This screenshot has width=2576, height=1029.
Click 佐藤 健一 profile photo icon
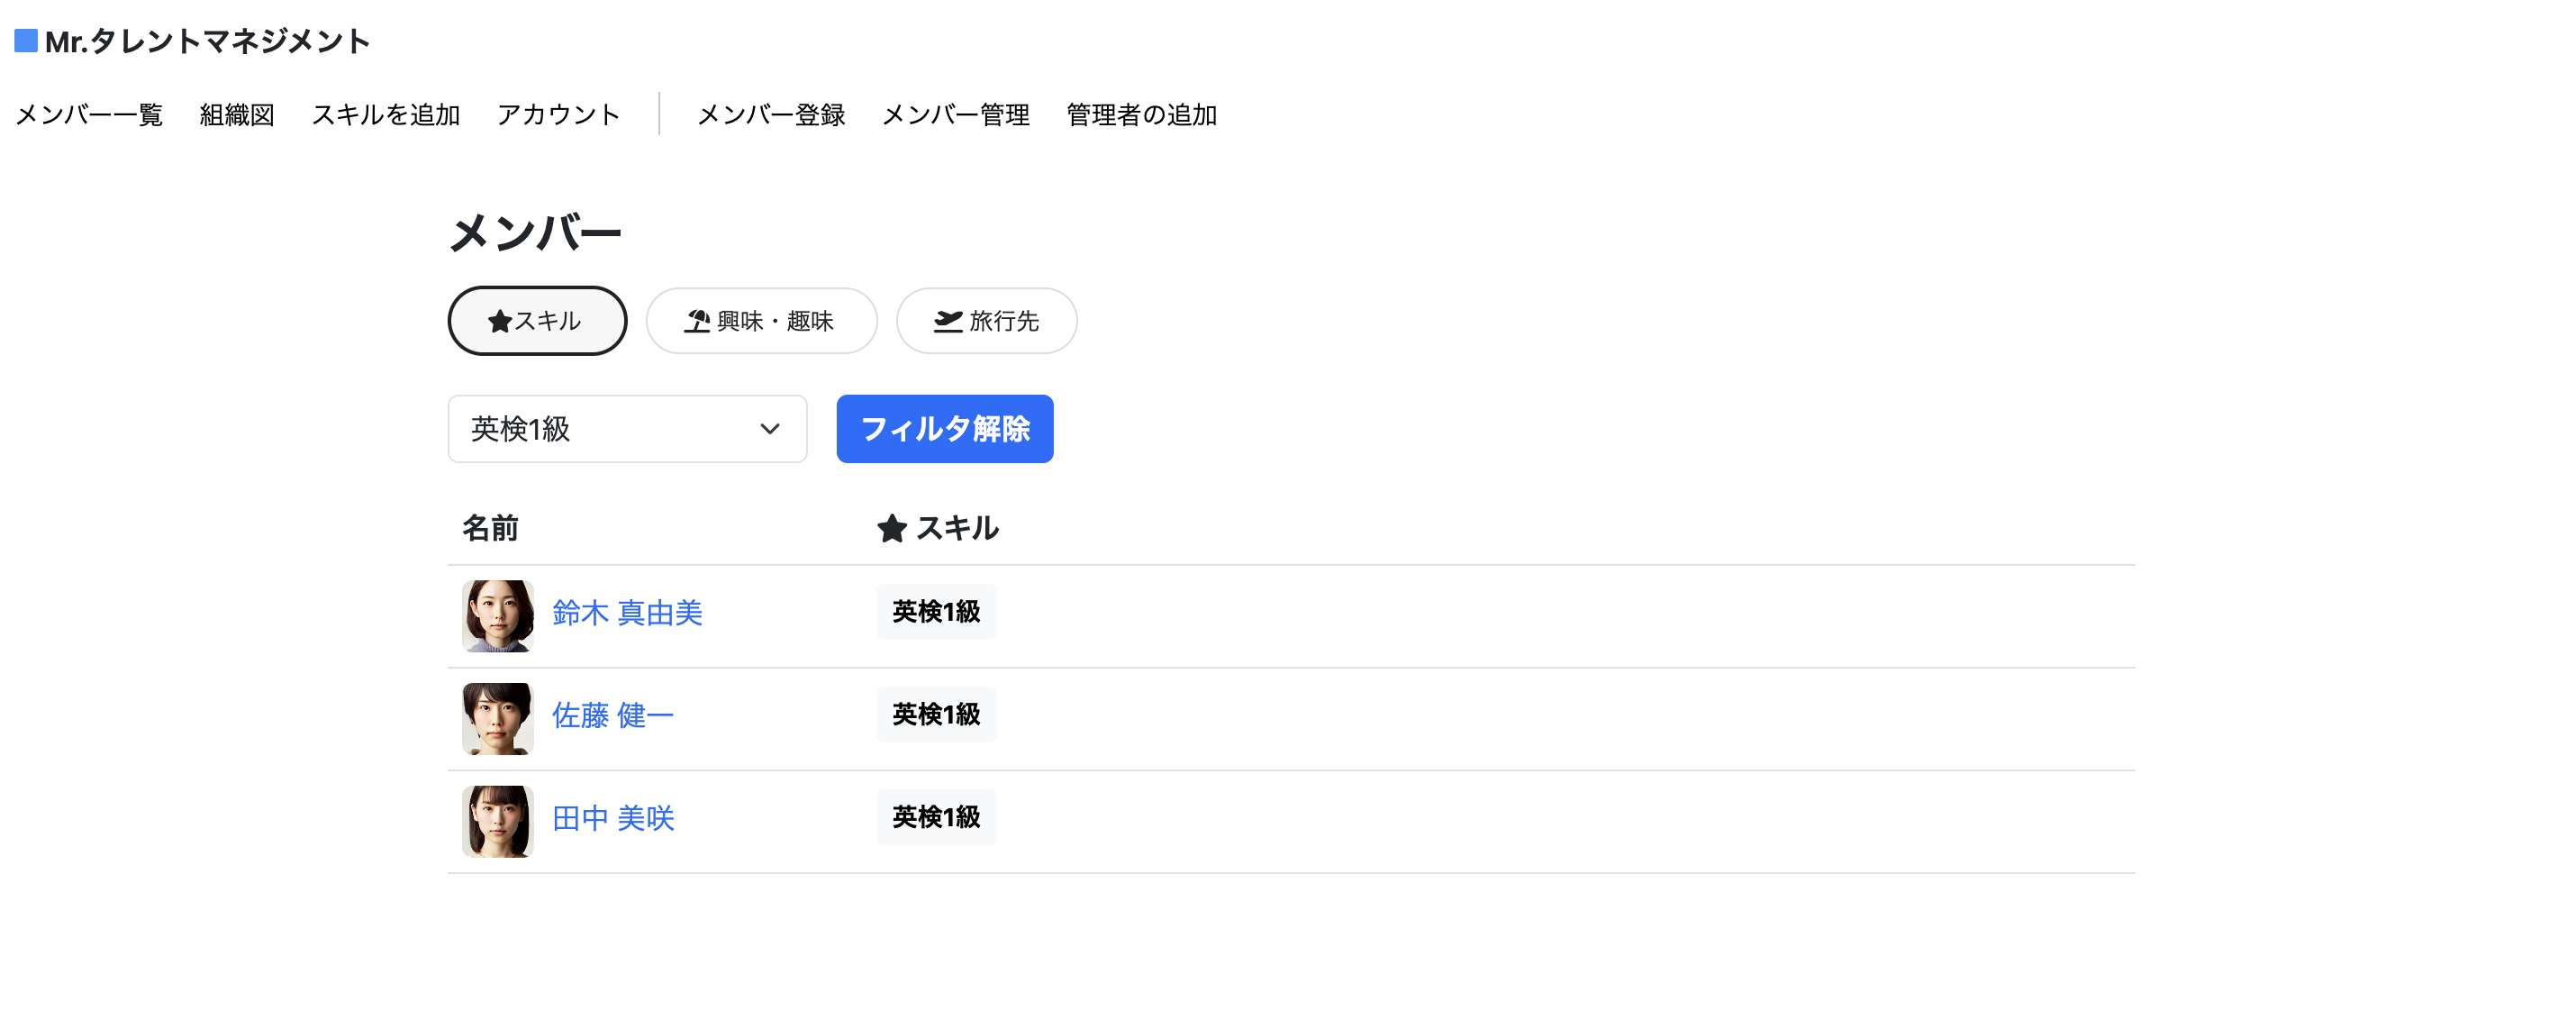click(x=496, y=715)
